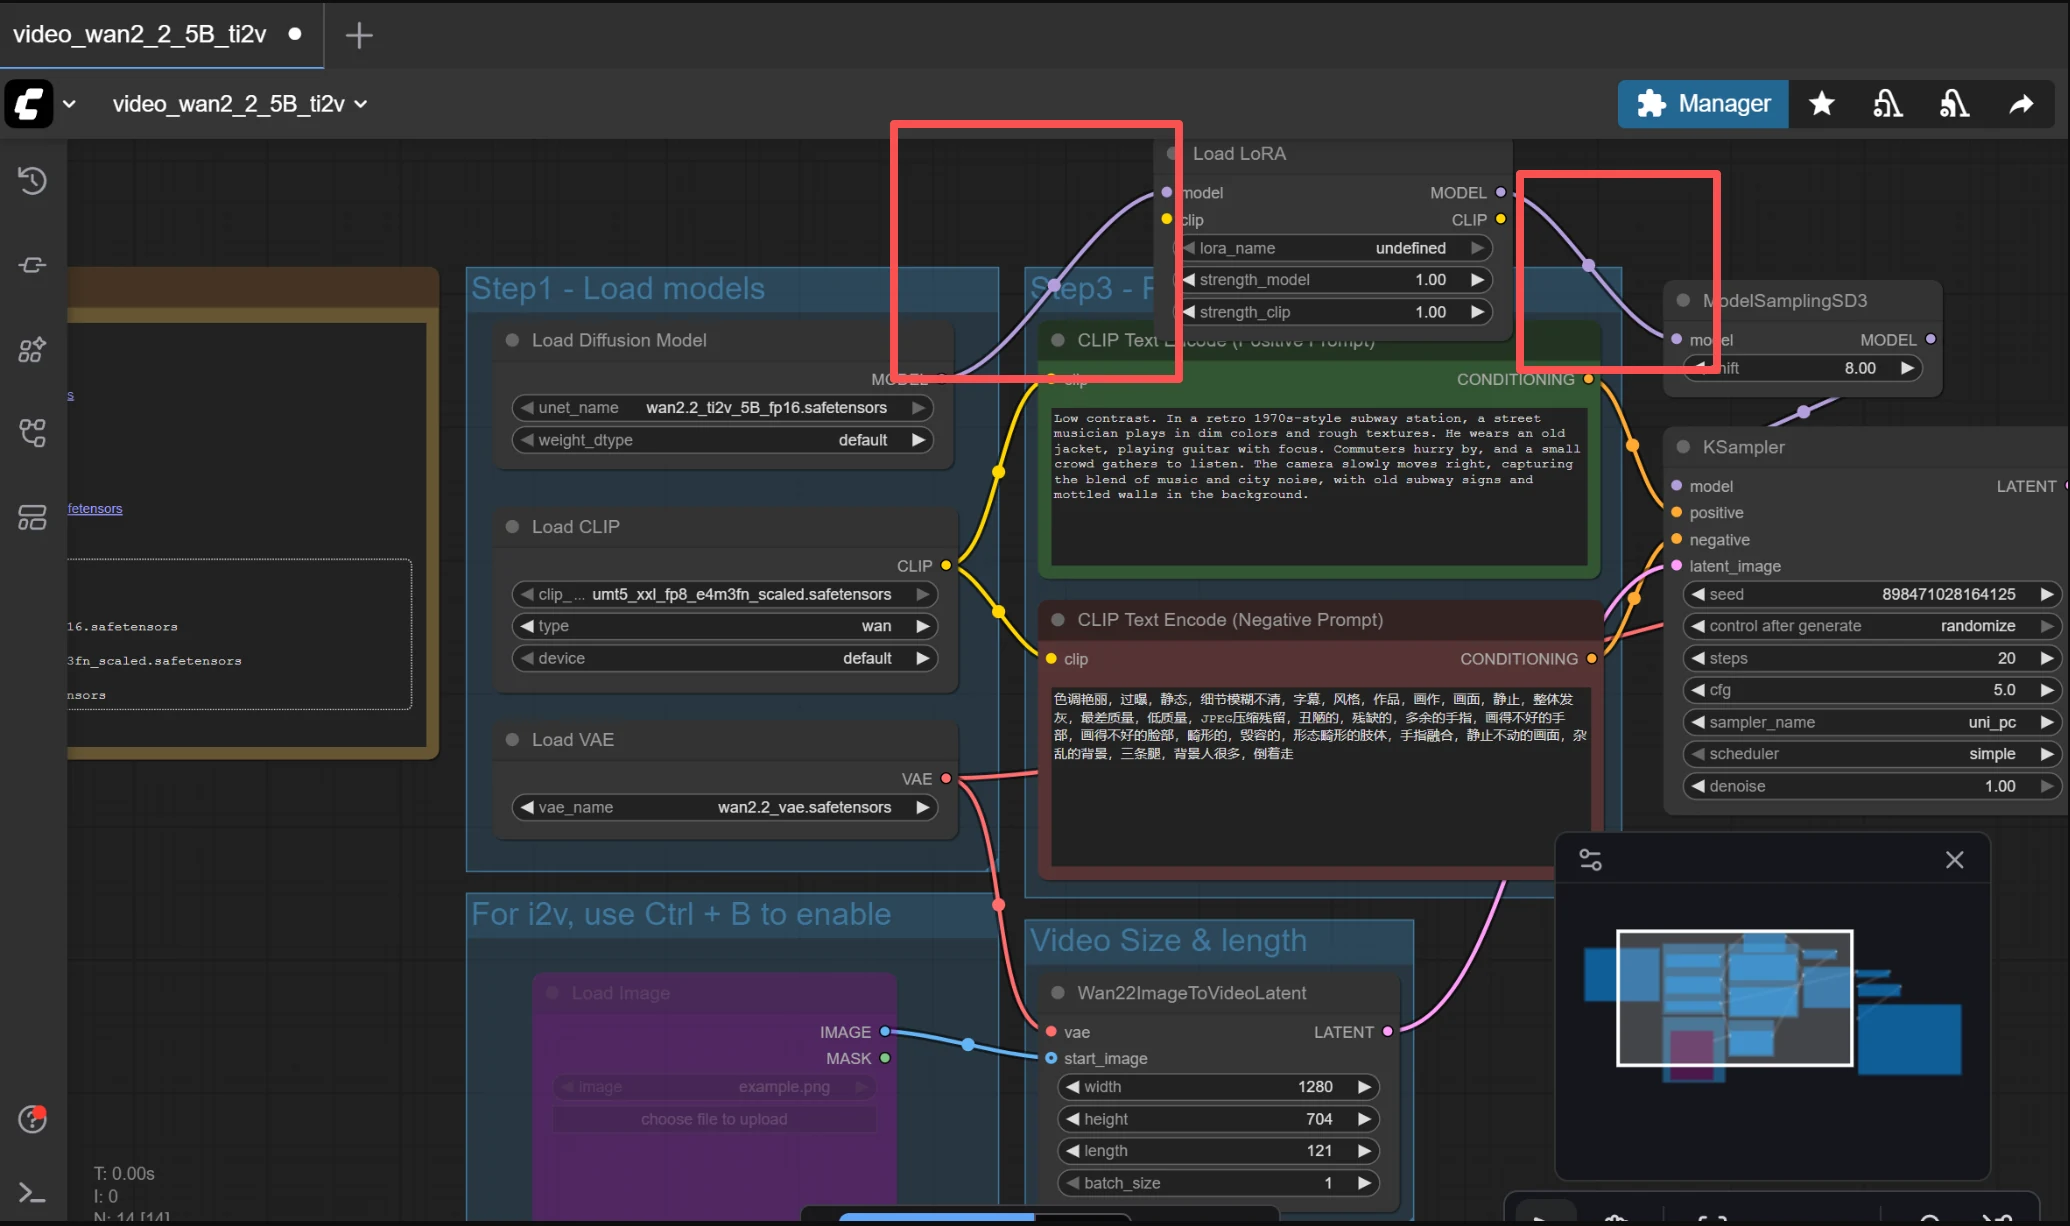Expand the workflow name chevron in top bar
Image resolution: width=2070 pixels, height=1226 pixels.
coord(363,104)
